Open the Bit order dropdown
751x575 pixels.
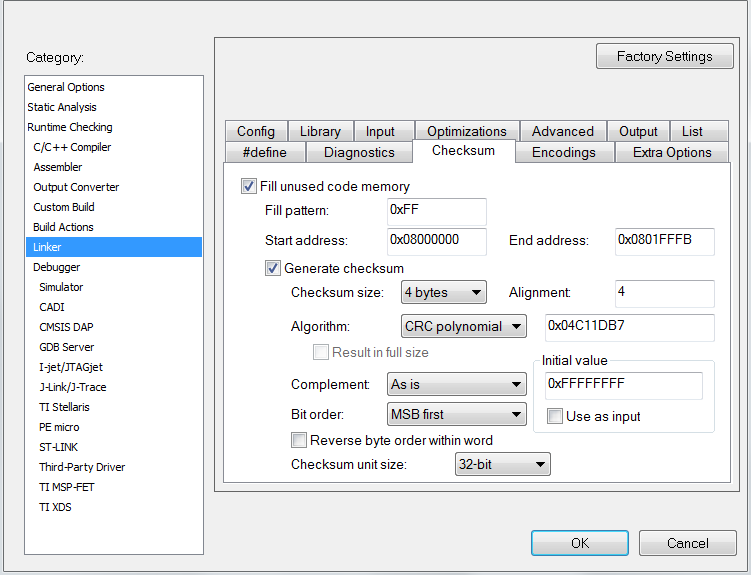(x=456, y=414)
